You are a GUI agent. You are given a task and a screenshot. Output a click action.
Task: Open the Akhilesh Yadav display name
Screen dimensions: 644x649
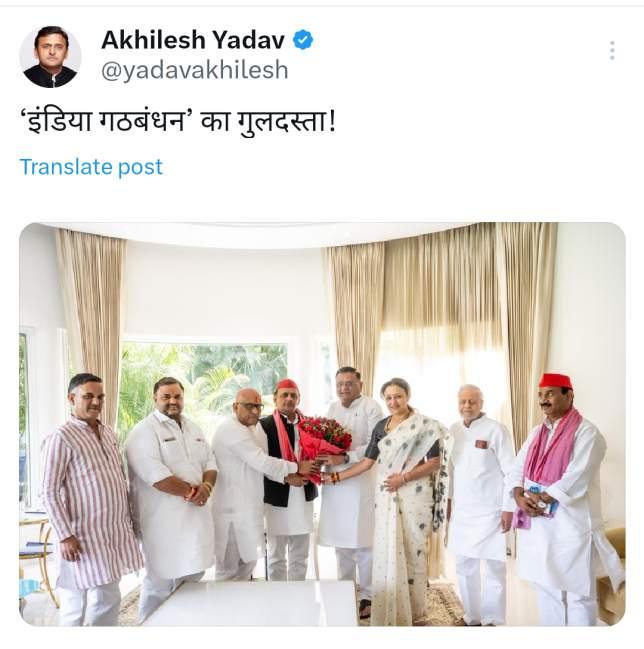193,40
